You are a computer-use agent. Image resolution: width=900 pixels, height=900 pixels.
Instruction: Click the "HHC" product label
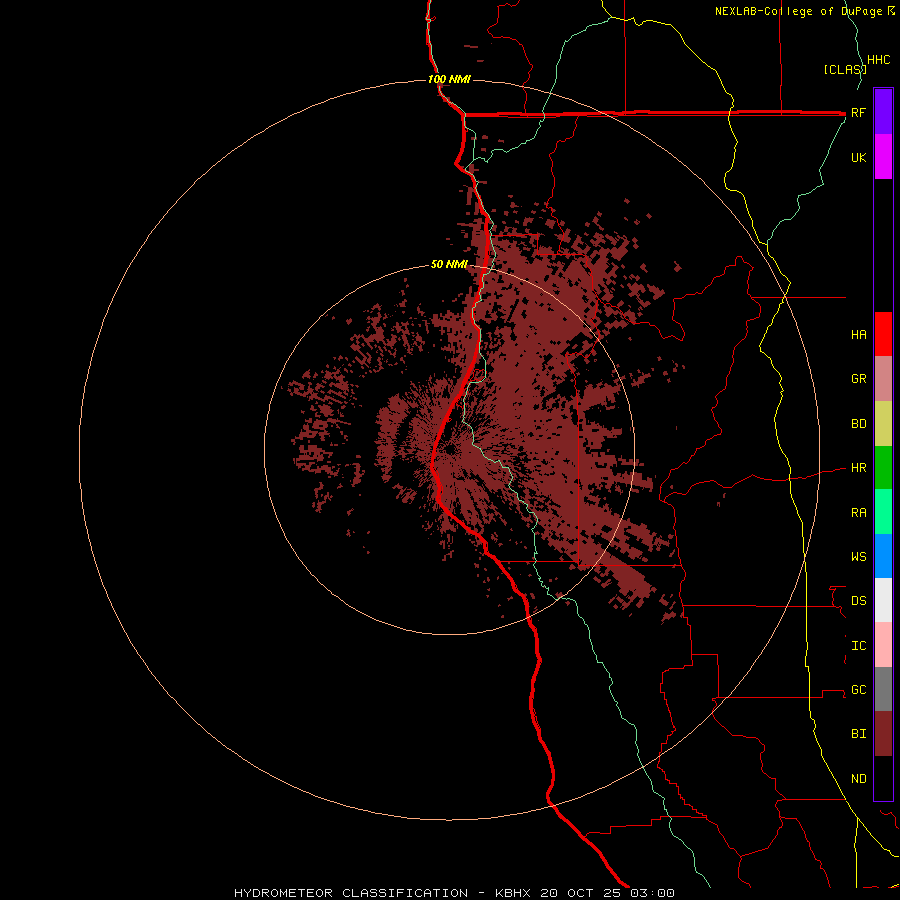878,60
